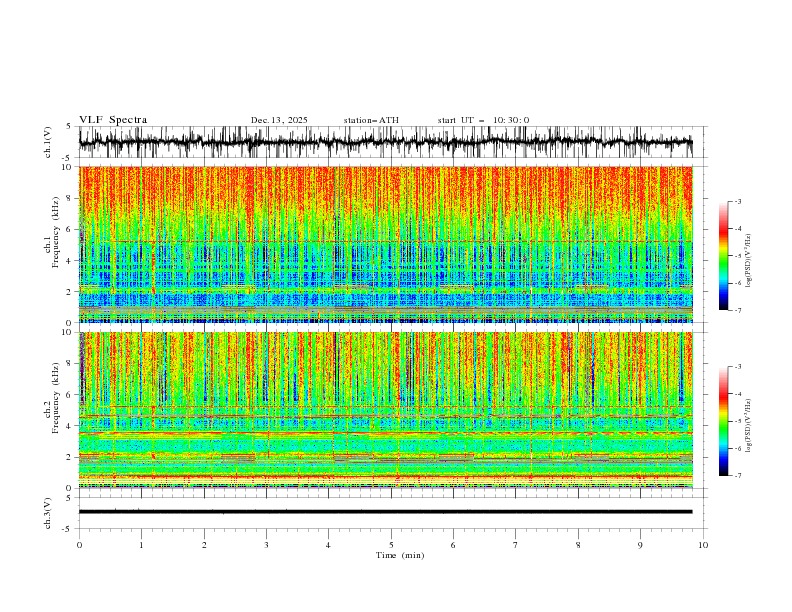
Task: Click time axis tick label "10"
Action: click(703, 545)
